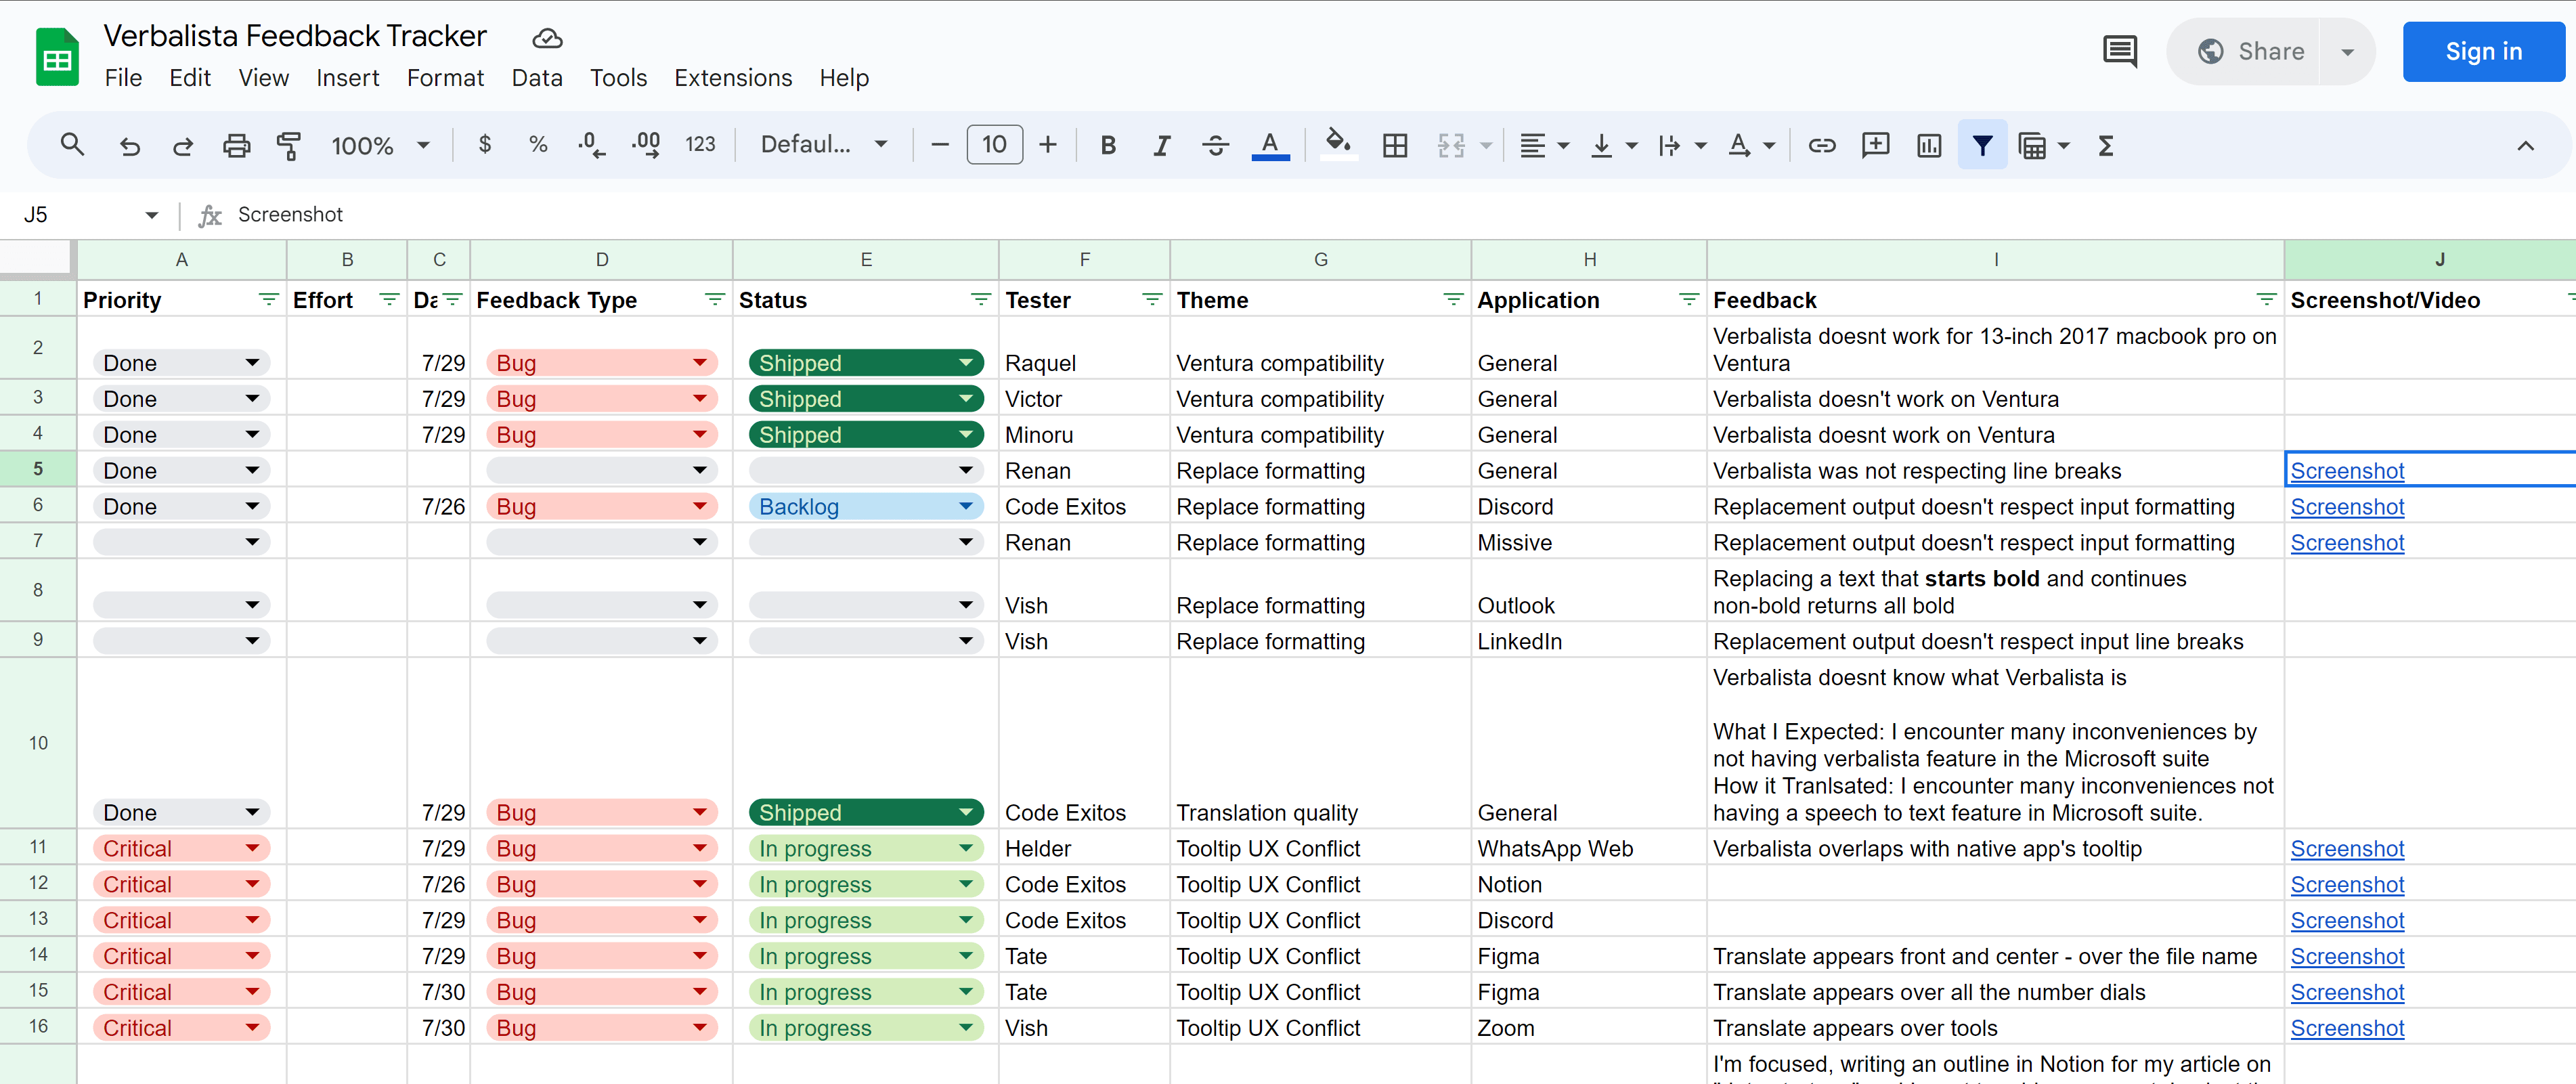This screenshot has width=2576, height=1084.
Task: Open the Screenshot link for Notion row
Action: (2346, 885)
